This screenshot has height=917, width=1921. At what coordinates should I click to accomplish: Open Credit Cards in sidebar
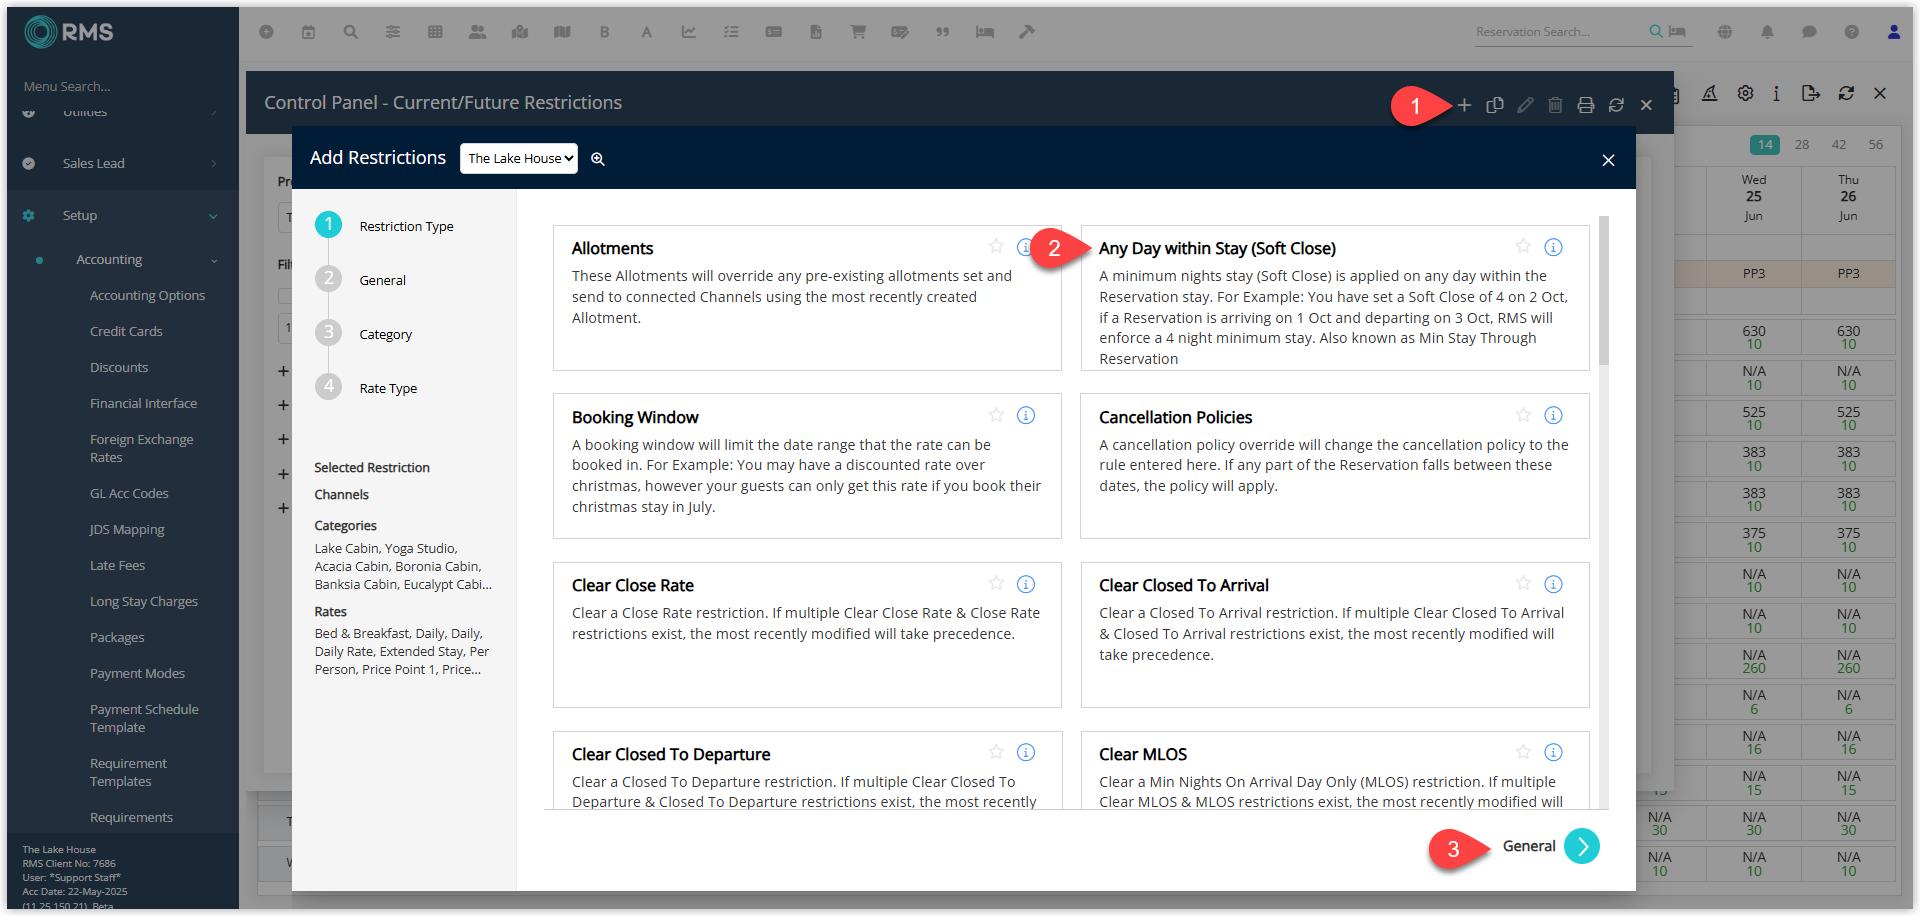pyautogui.click(x=126, y=331)
